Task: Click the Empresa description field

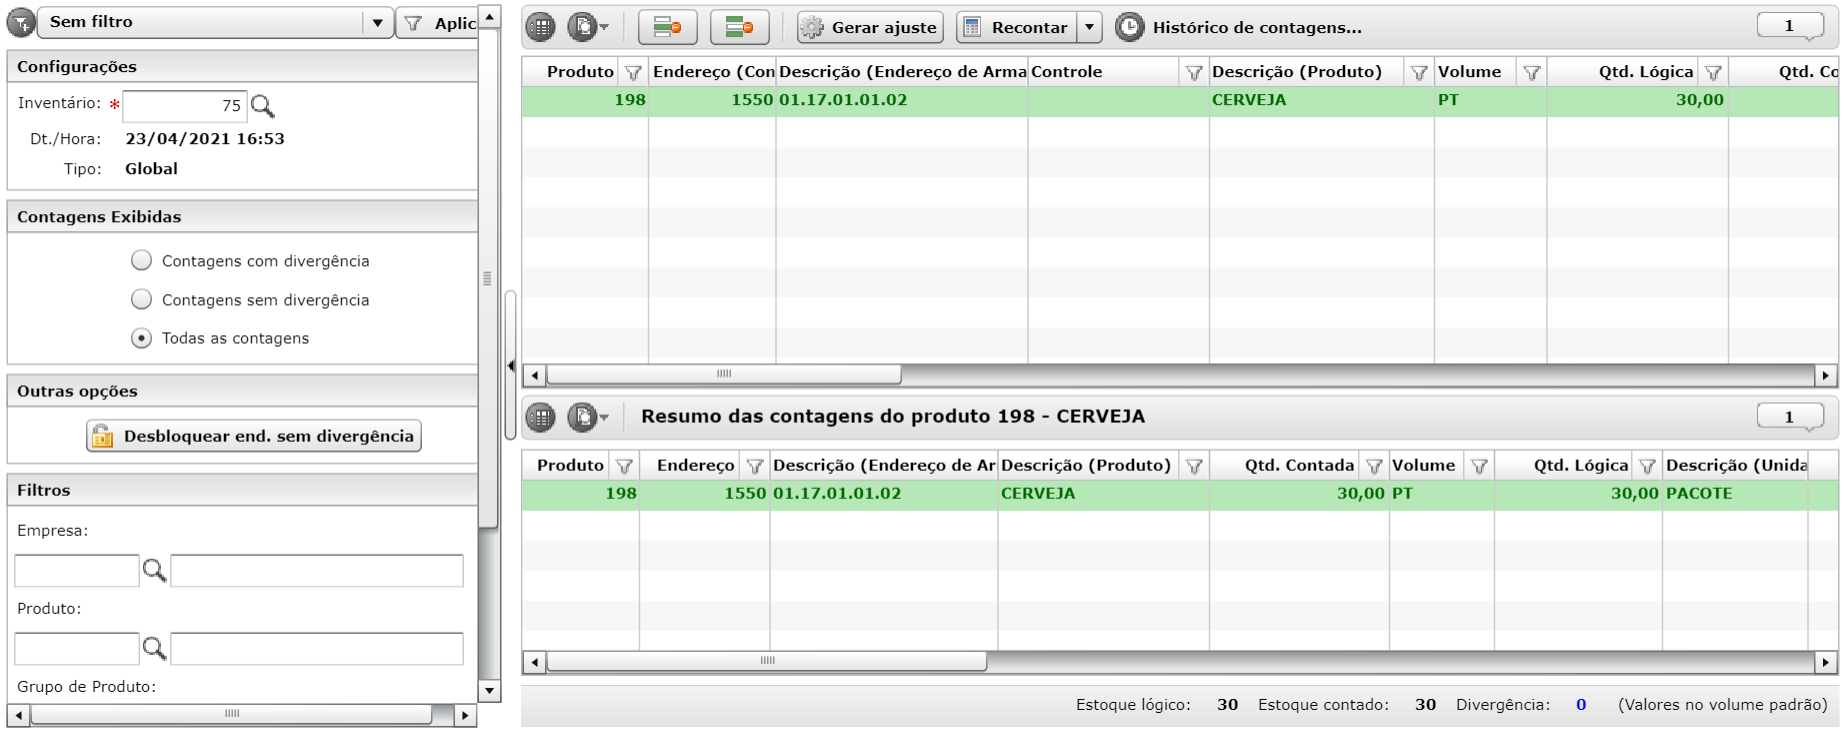Action: coord(317,570)
